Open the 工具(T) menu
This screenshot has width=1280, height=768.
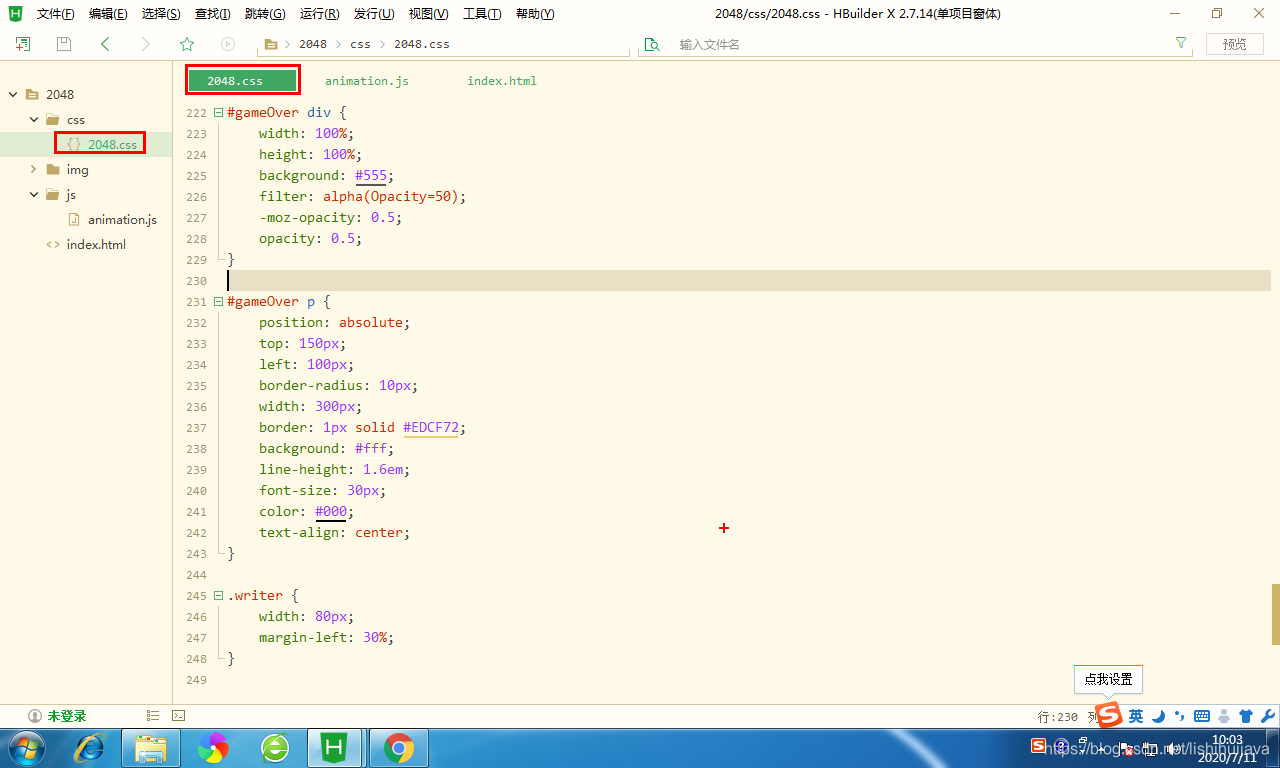[x=482, y=14]
